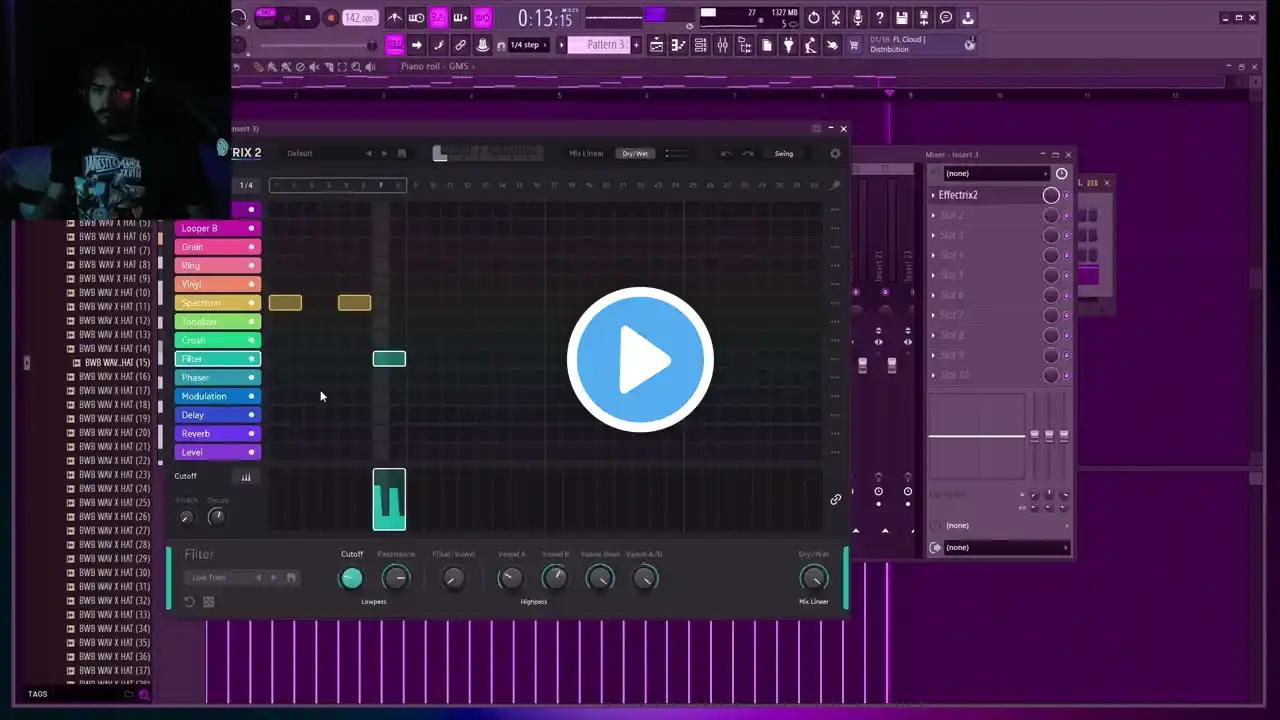Click the first yellow Spectrum block
The image size is (1280, 720).
coord(285,303)
